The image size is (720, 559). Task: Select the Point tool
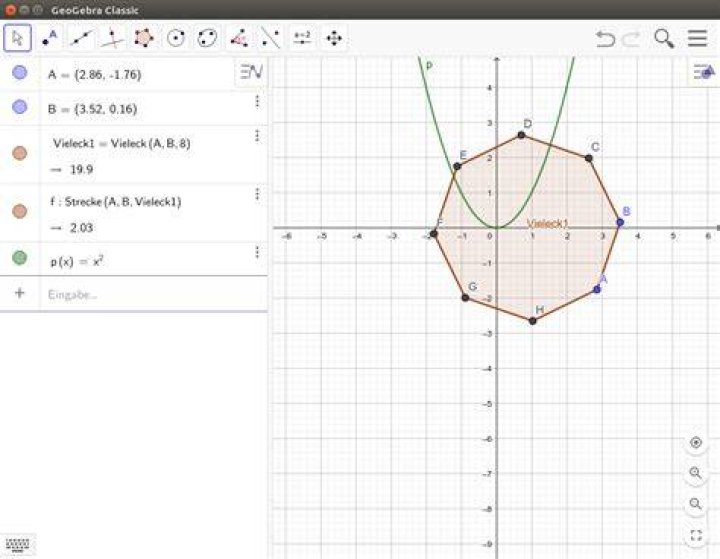pos(49,38)
